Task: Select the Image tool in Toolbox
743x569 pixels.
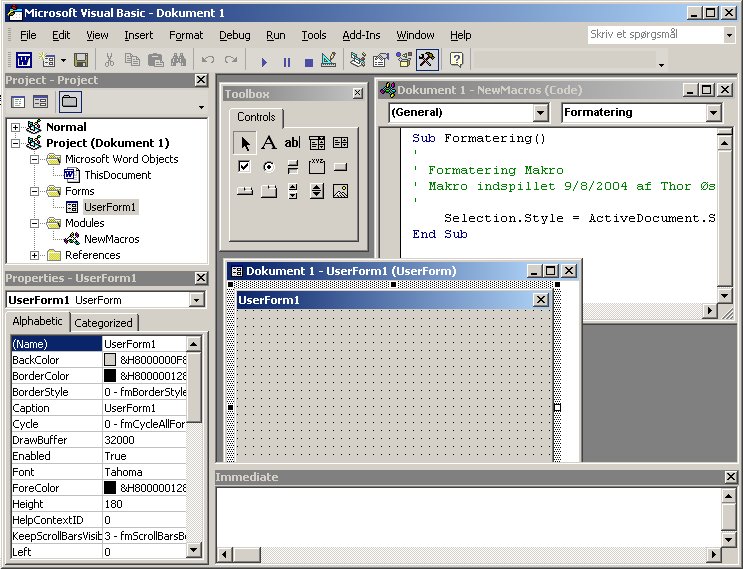Action: coord(340,191)
